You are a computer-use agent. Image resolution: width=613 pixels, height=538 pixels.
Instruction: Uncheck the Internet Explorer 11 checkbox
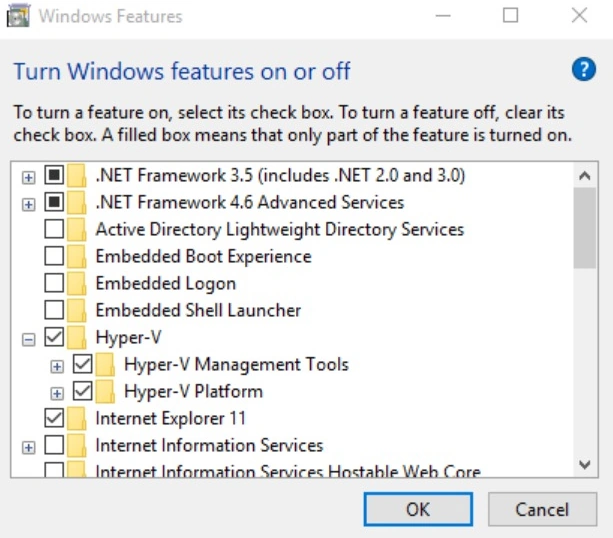tap(54, 418)
